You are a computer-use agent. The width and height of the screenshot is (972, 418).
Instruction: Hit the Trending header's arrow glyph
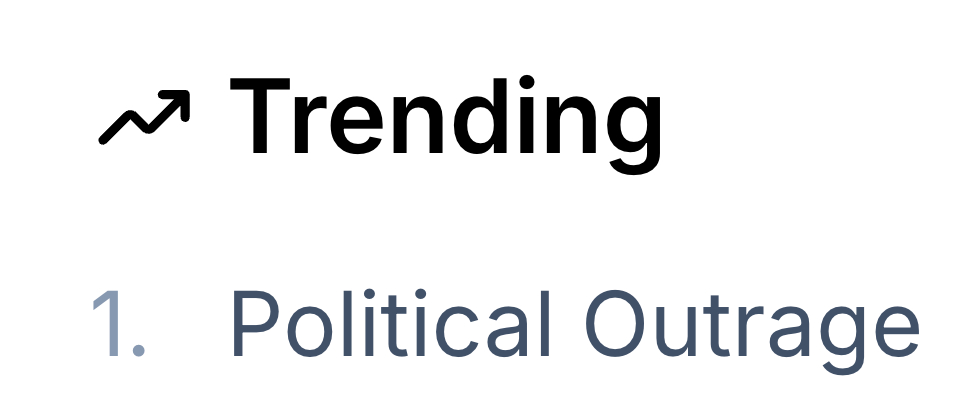click(x=145, y=115)
